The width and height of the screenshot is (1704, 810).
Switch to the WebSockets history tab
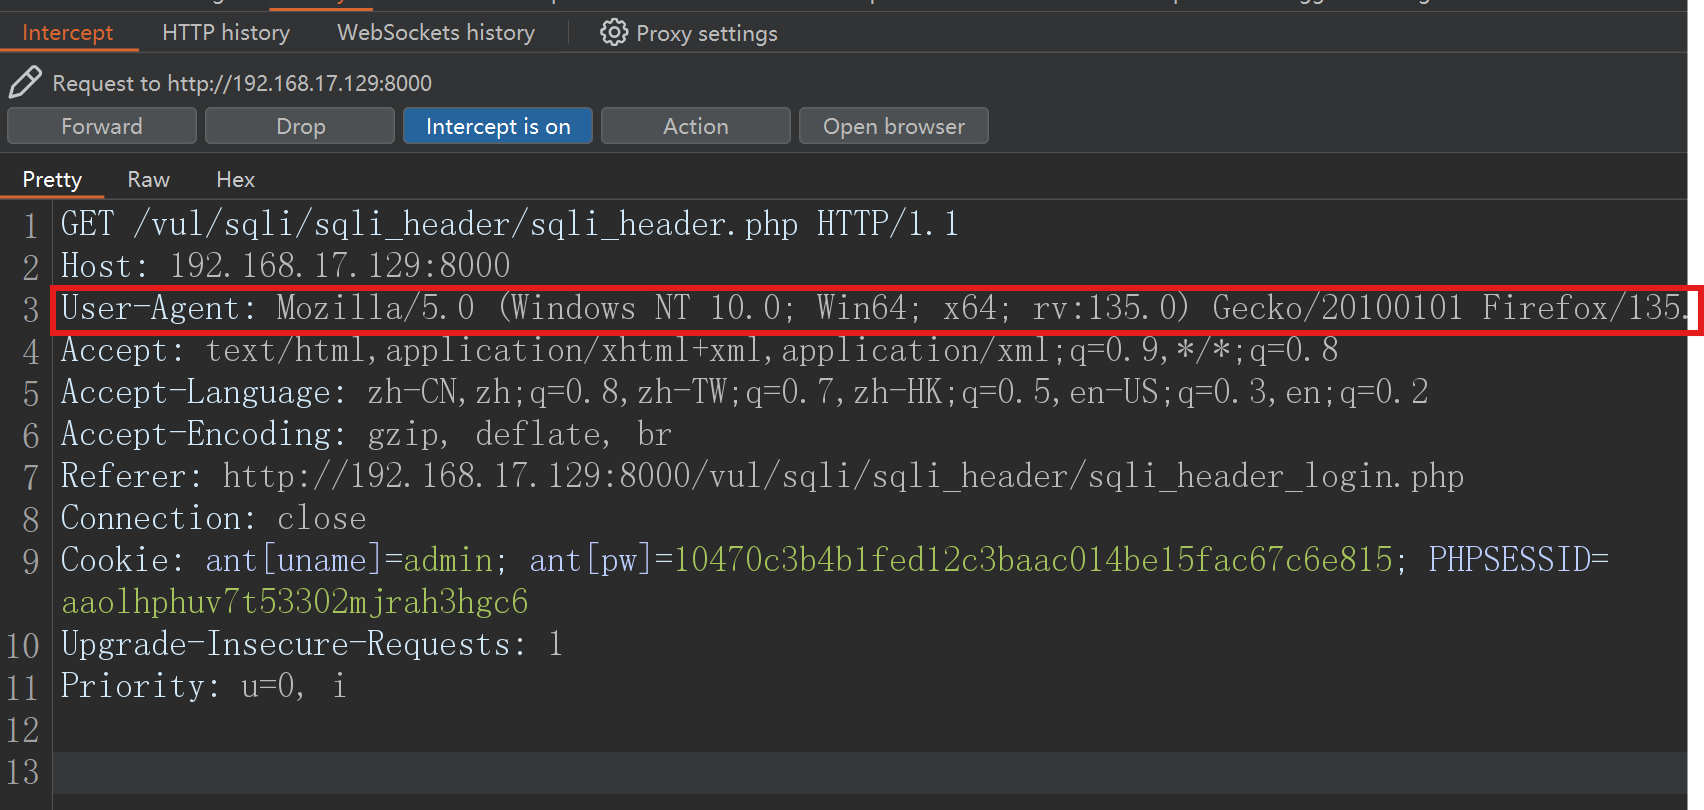(x=436, y=33)
